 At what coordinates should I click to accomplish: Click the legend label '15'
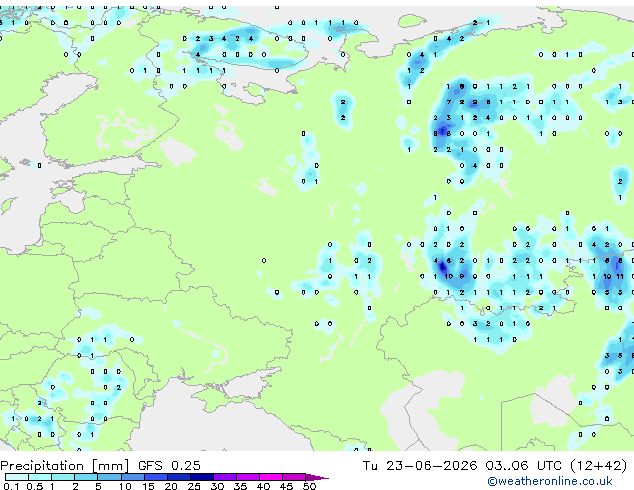tap(148, 486)
